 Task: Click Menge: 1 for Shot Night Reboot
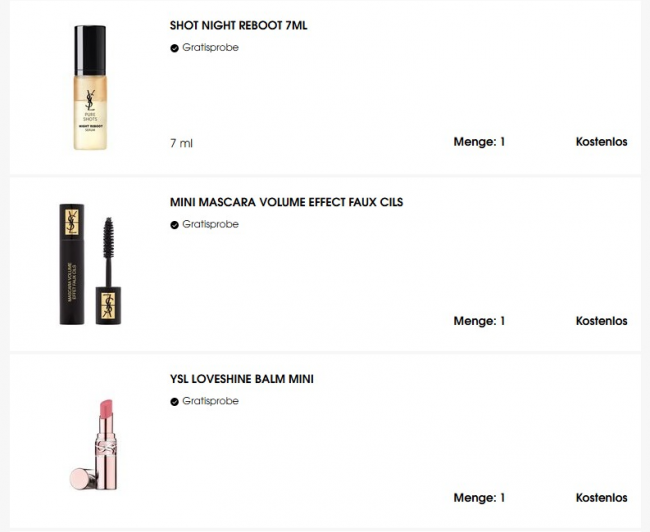pos(479,142)
